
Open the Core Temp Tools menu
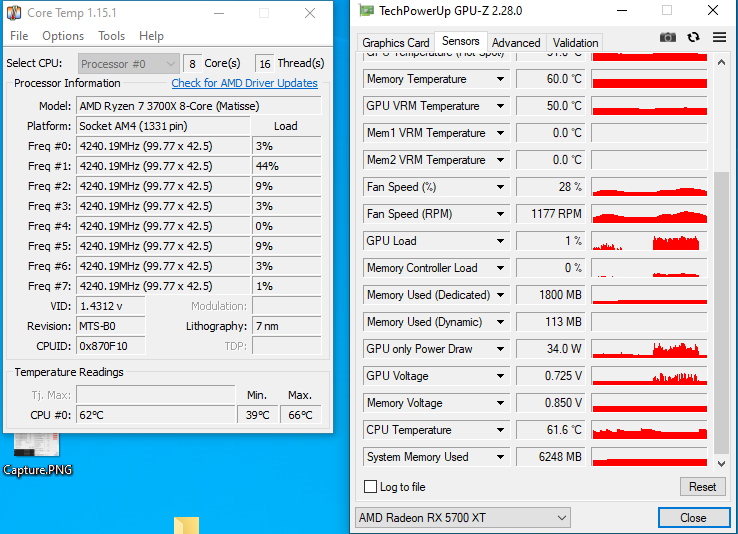112,36
